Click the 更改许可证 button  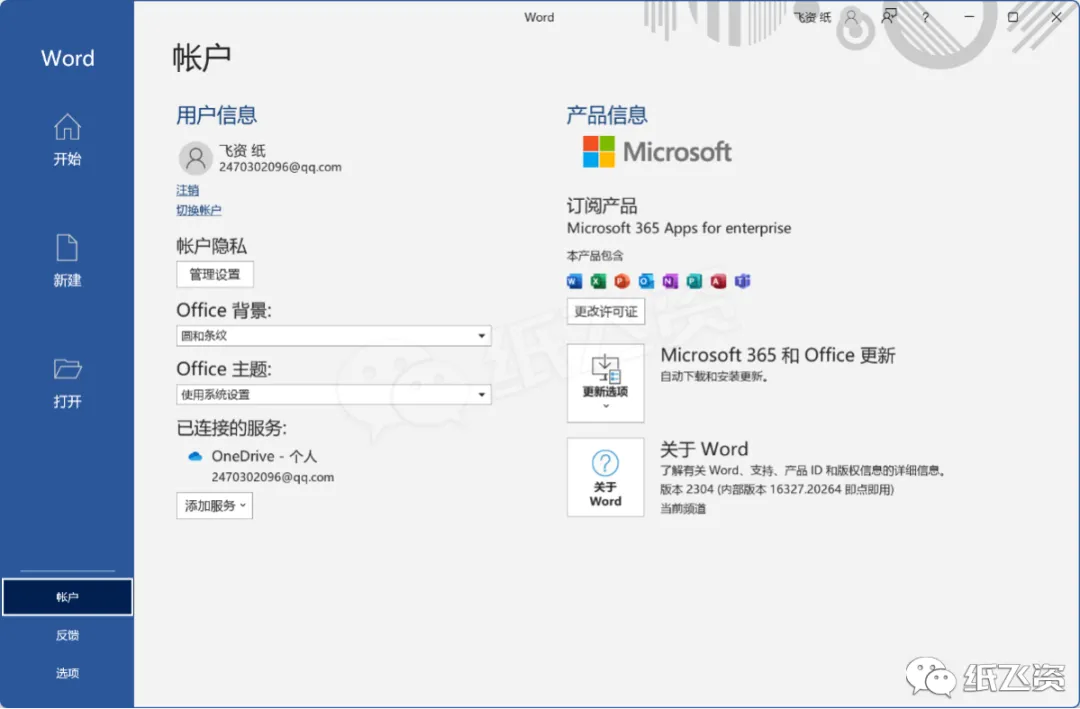[x=606, y=311]
